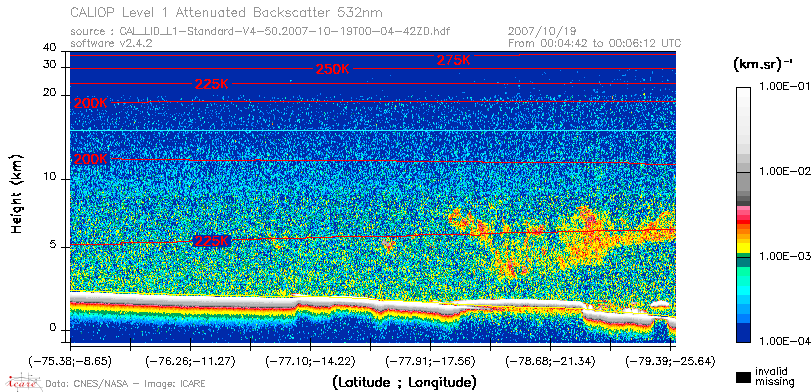This screenshot has width=811, height=392.
Task: Click the "40" height axis tick label
Action: click(x=50, y=48)
